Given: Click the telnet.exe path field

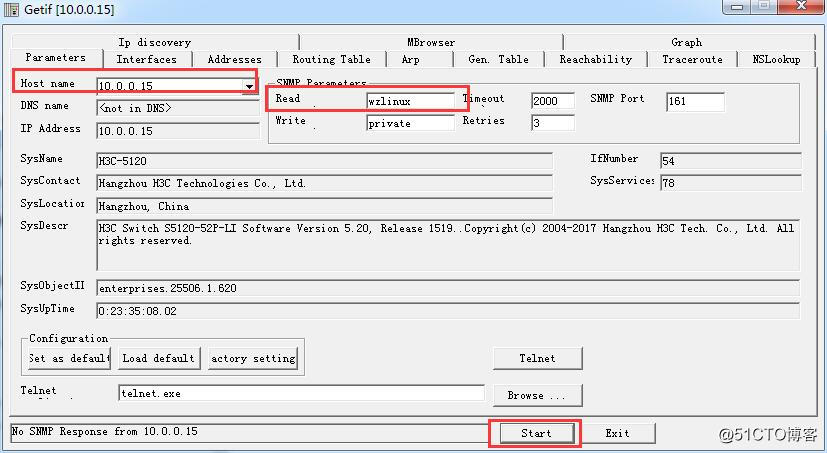Looking at the screenshot, I should pos(301,393).
